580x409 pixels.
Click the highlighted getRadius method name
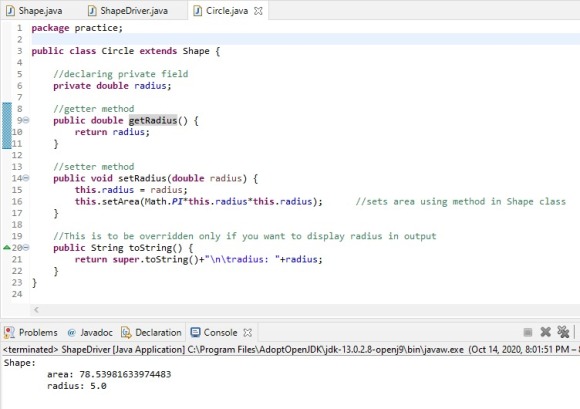pos(153,120)
